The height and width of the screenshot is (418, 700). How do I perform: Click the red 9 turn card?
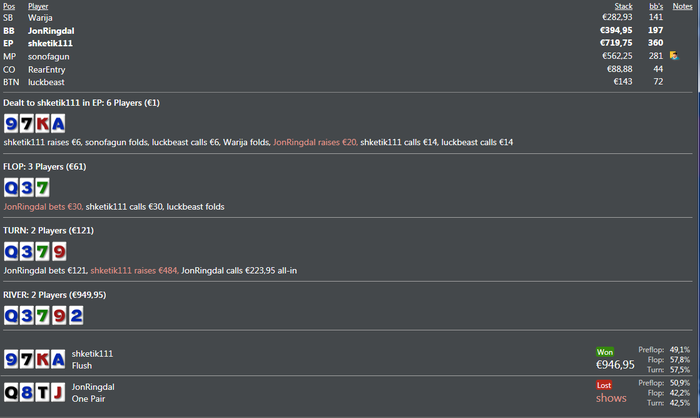tap(59, 251)
